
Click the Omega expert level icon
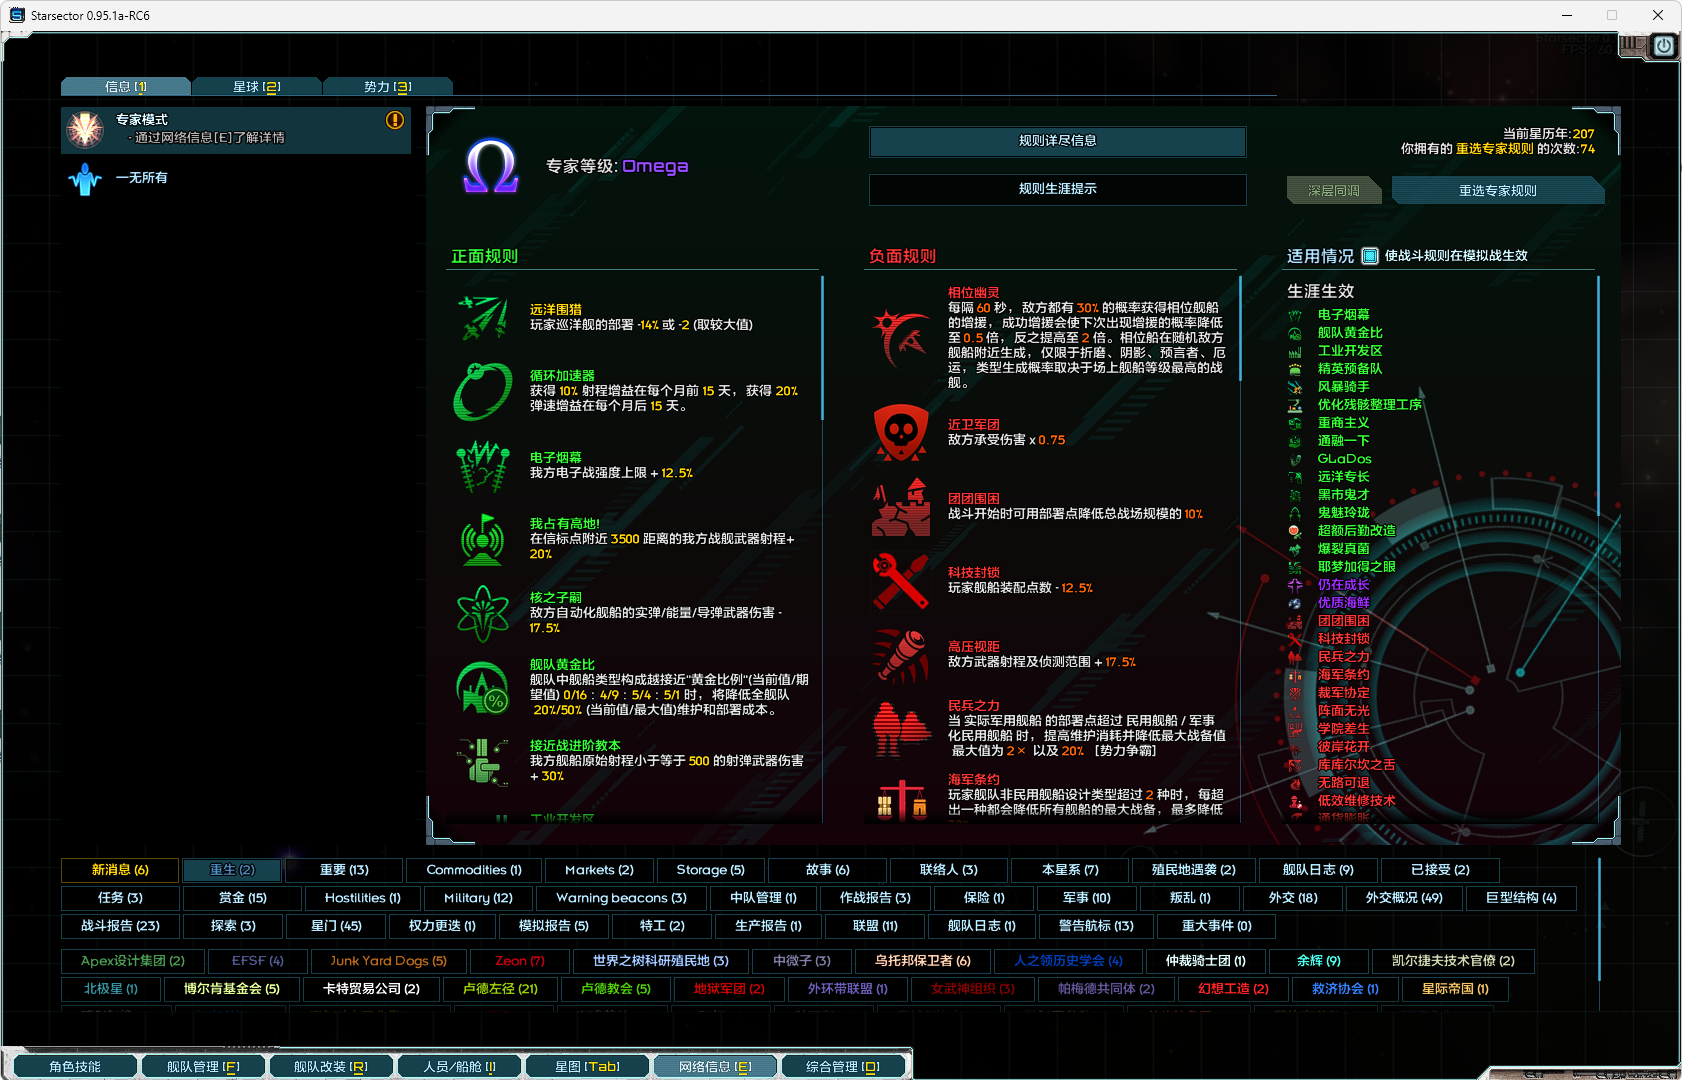point(490,166)
